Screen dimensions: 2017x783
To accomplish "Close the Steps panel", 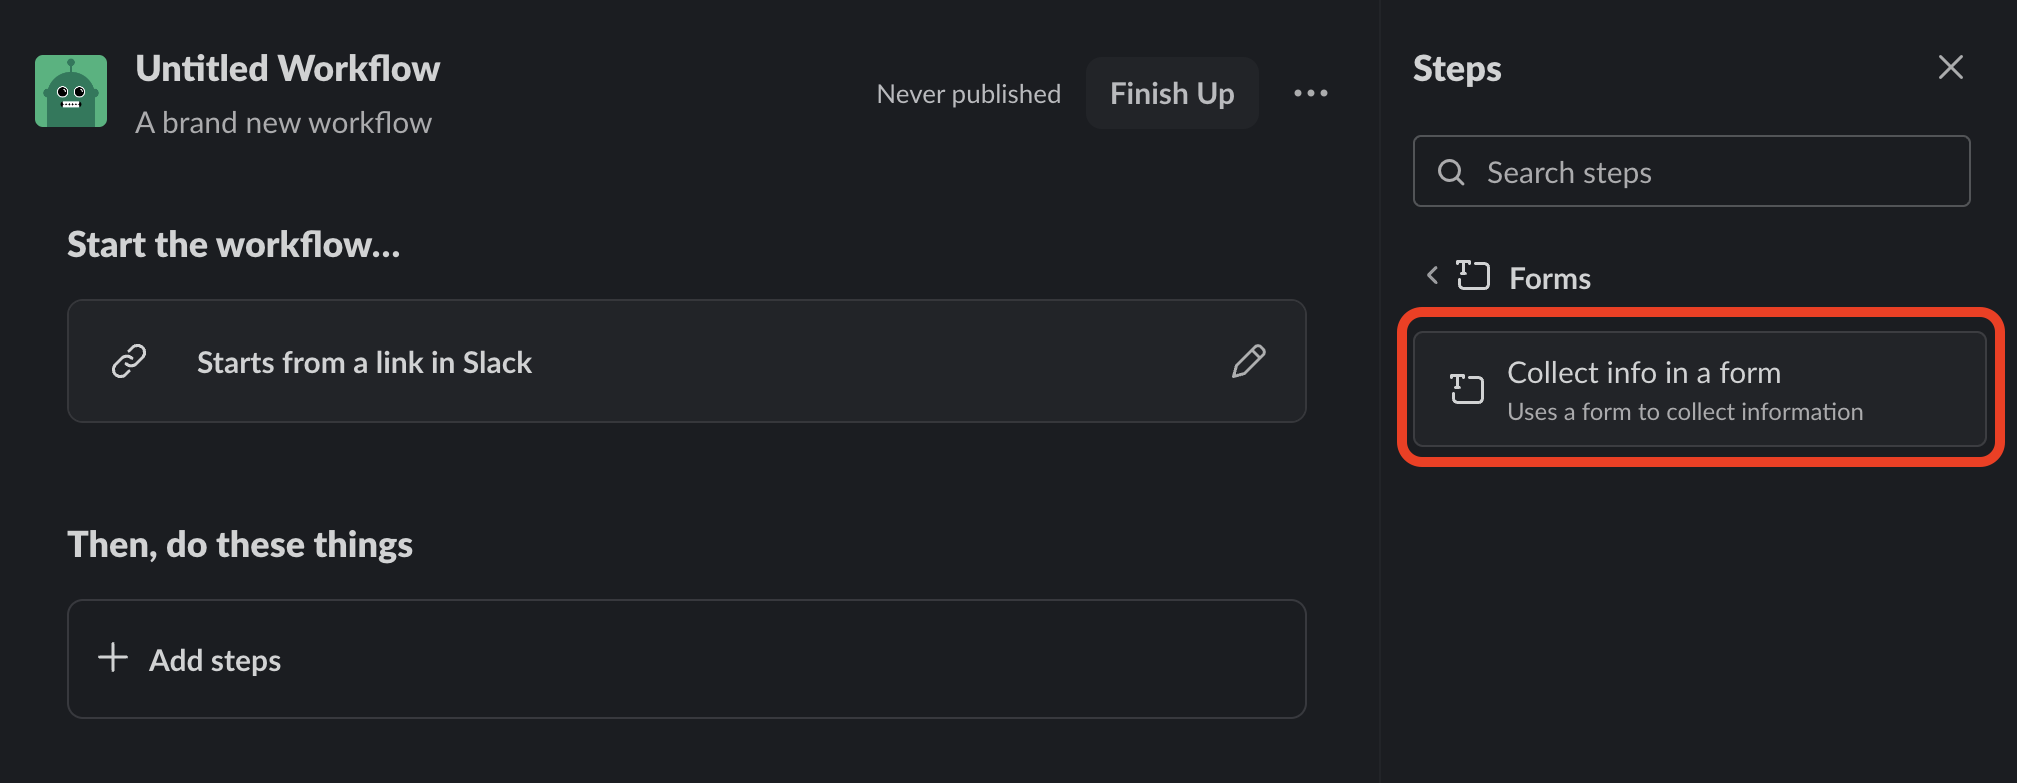I will click(1950, 68).
